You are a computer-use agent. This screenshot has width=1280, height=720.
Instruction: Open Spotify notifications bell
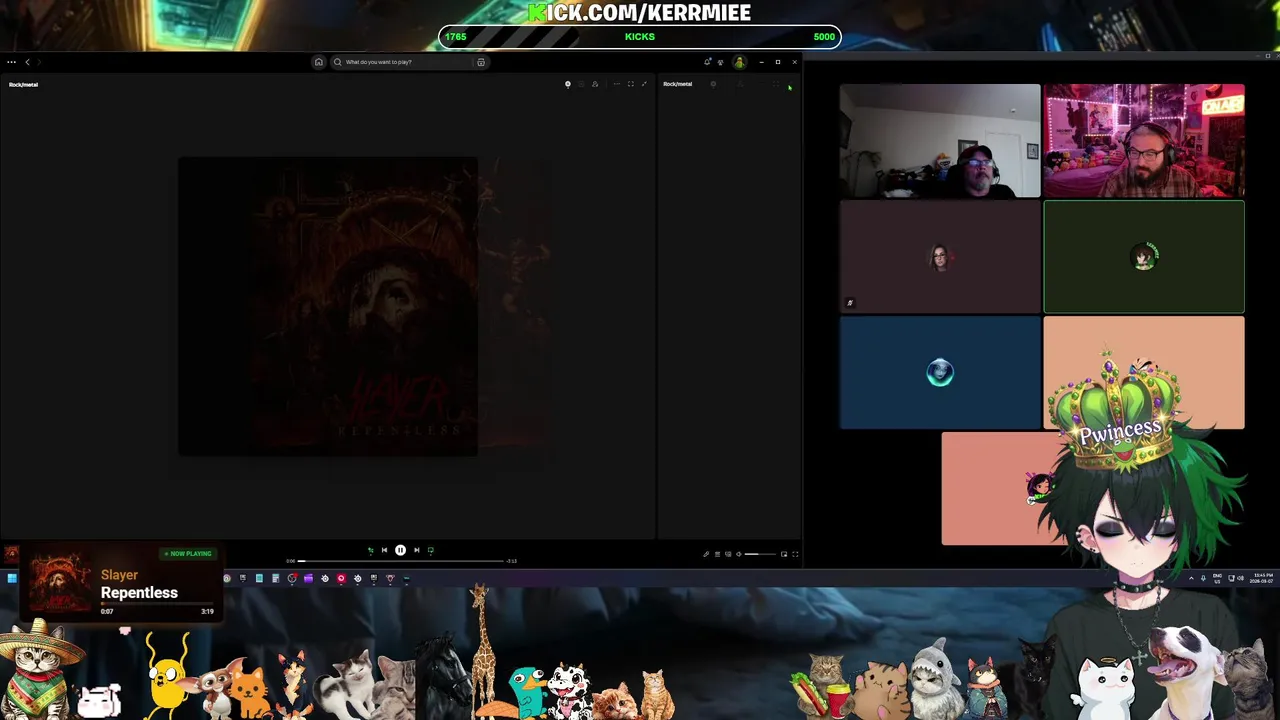point(708,62)
